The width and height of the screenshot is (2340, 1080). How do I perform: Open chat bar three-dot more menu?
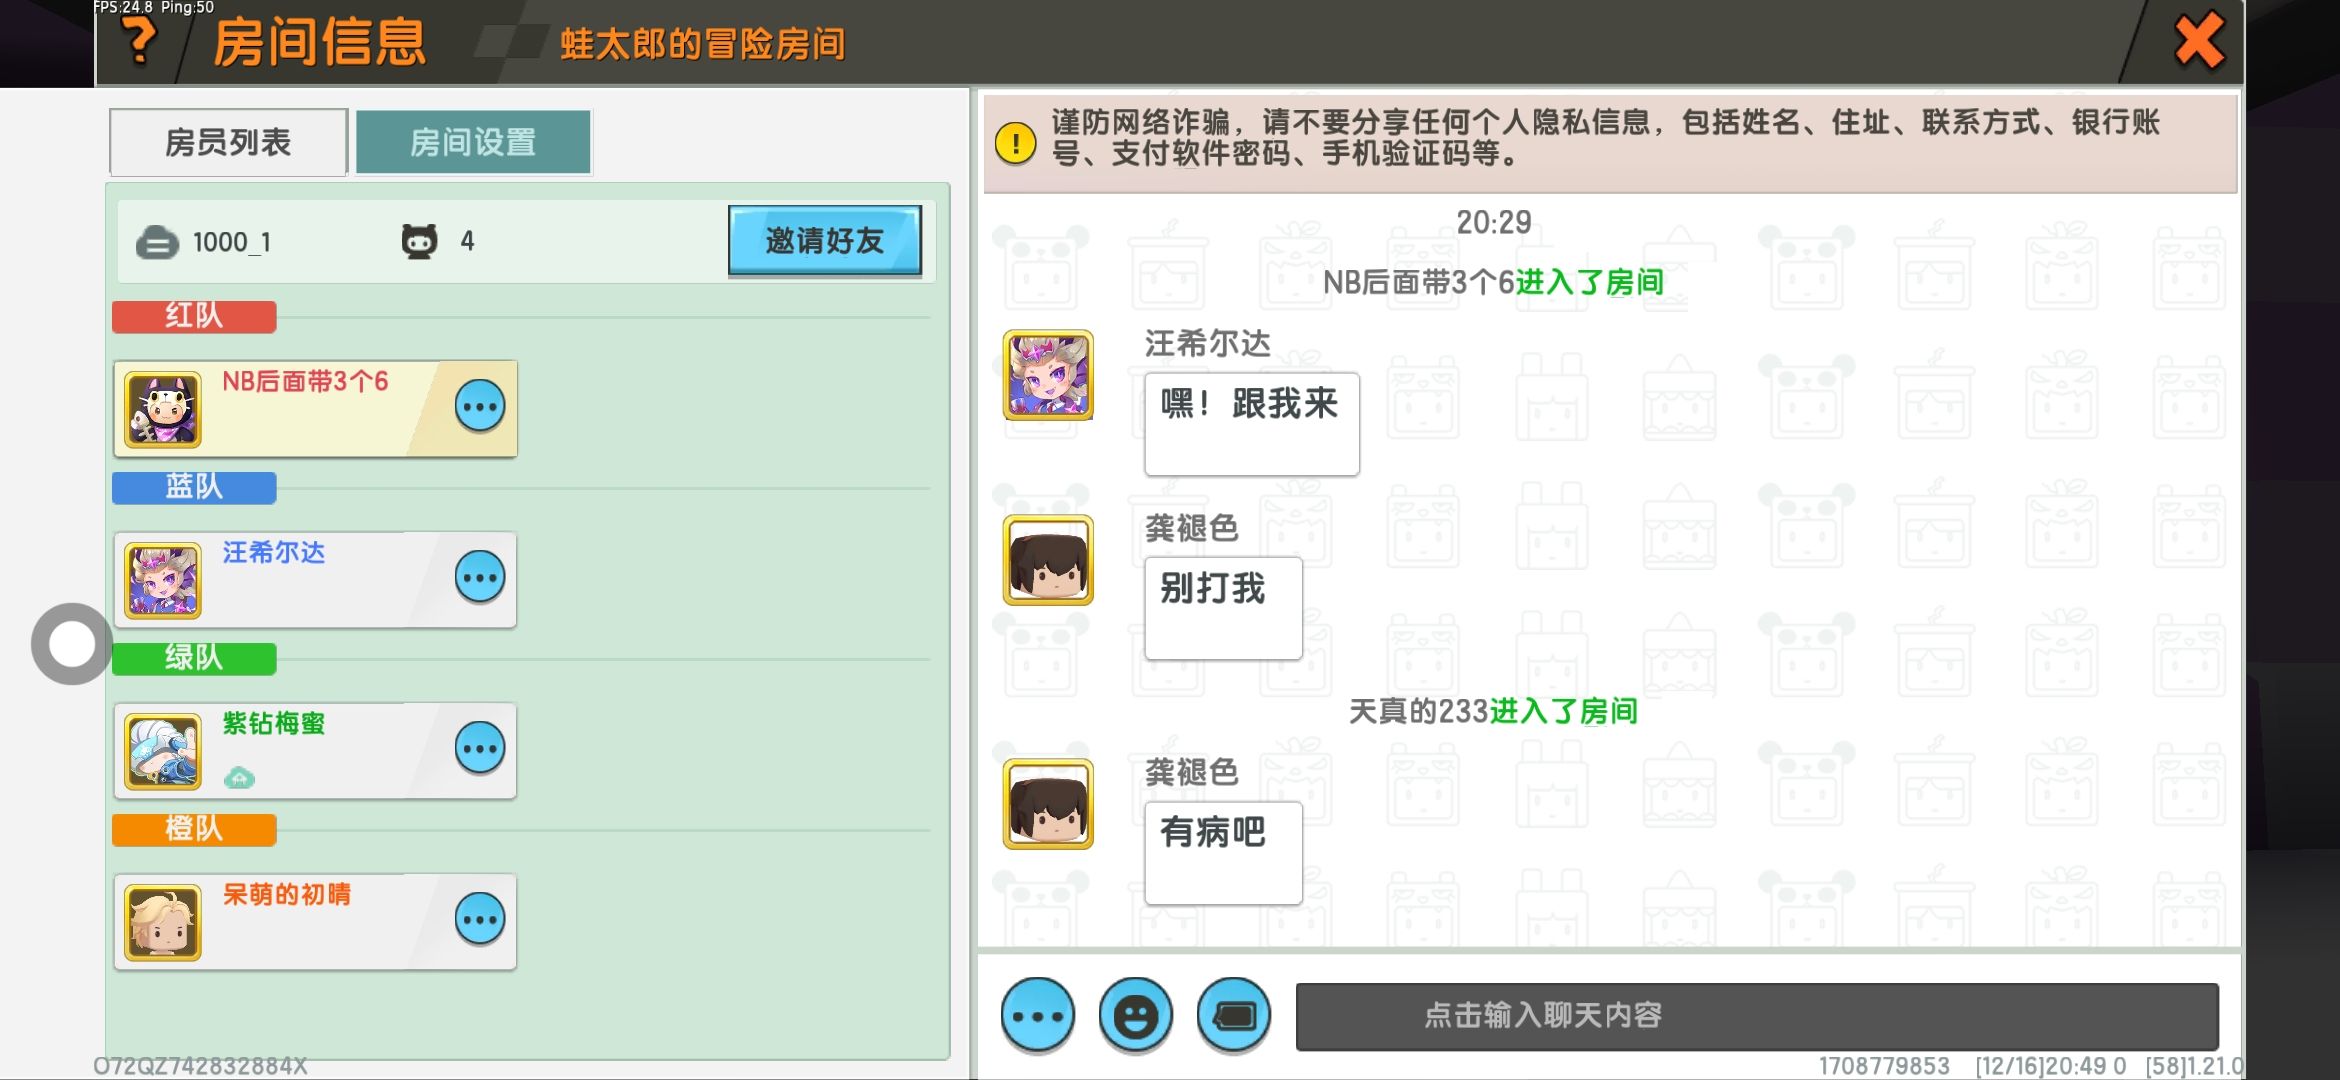pyautogui.click(x=1038, y=1016)
